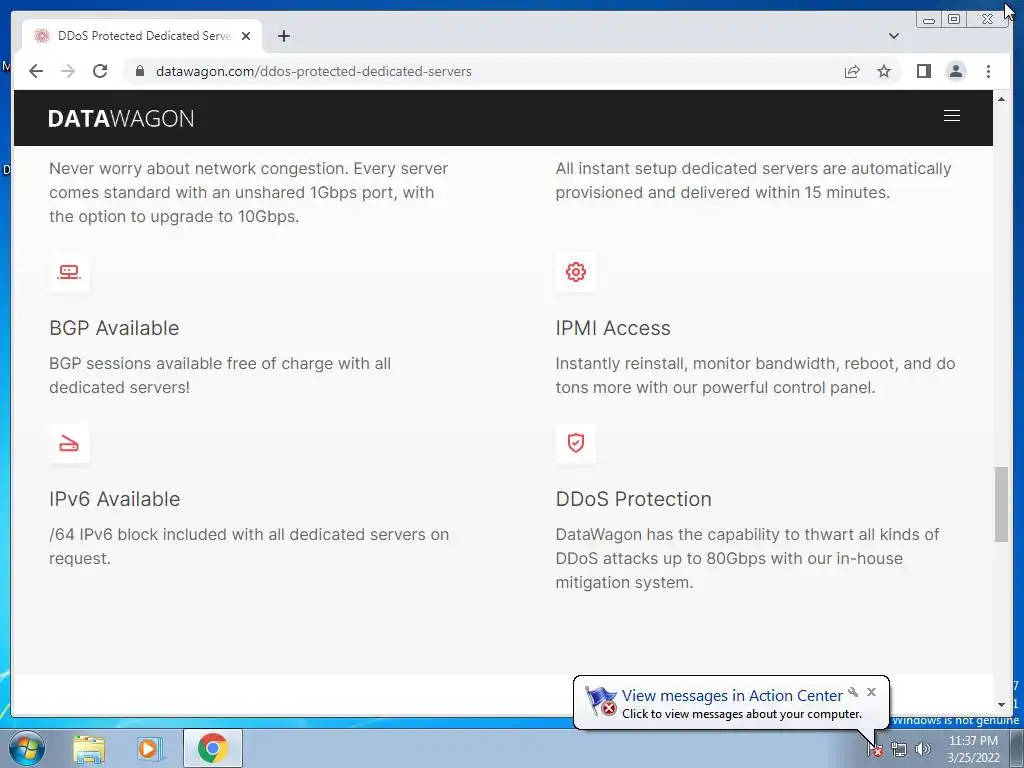The width and height of the screenshot is (1024, 768).
Task: Click the Action Center flag tray icon
Action: click(874, 749)
